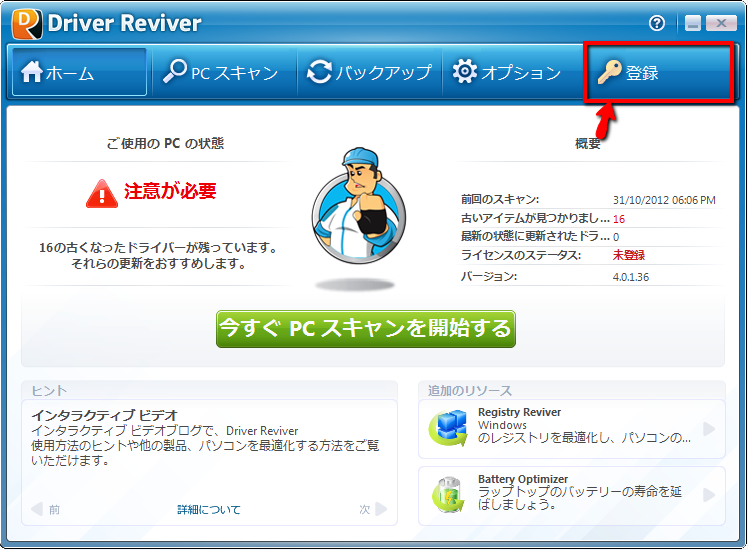Viewport: 748px width, 550px height.
Task: Open the バックアップ tab
Action: click(x=369, y=72)
